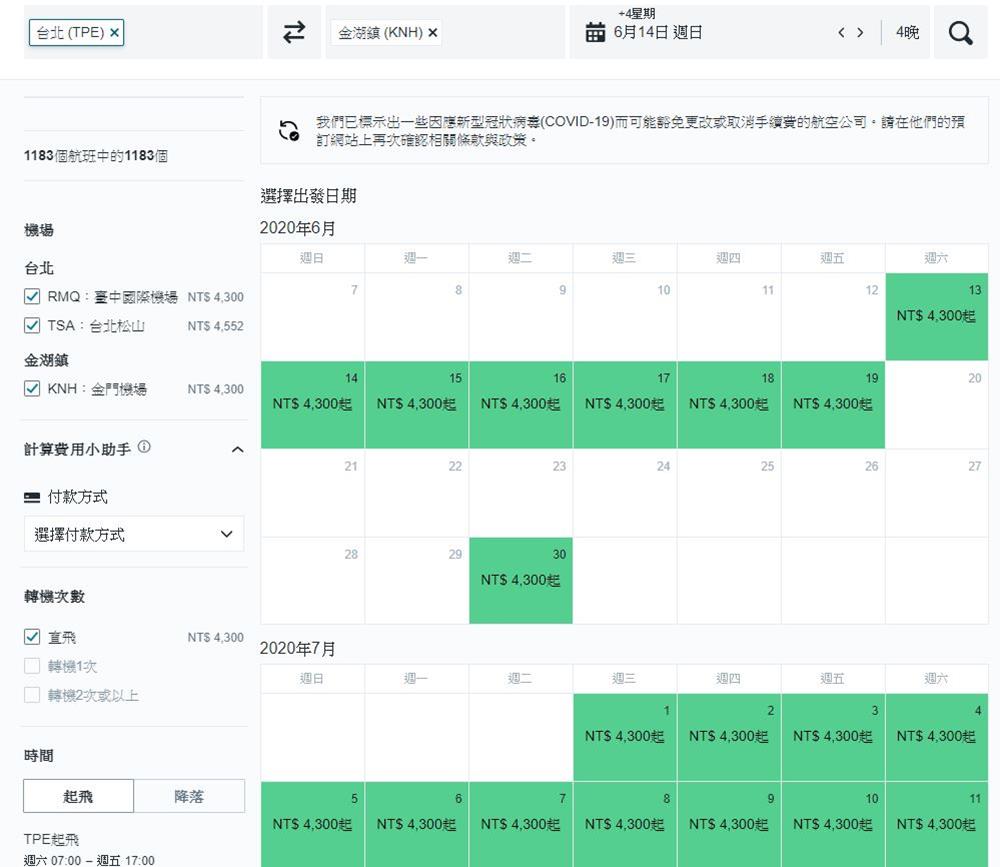Open the calendar date picker icon
This screenshot has height=867, width=1000.
click(x=595, y=32)
